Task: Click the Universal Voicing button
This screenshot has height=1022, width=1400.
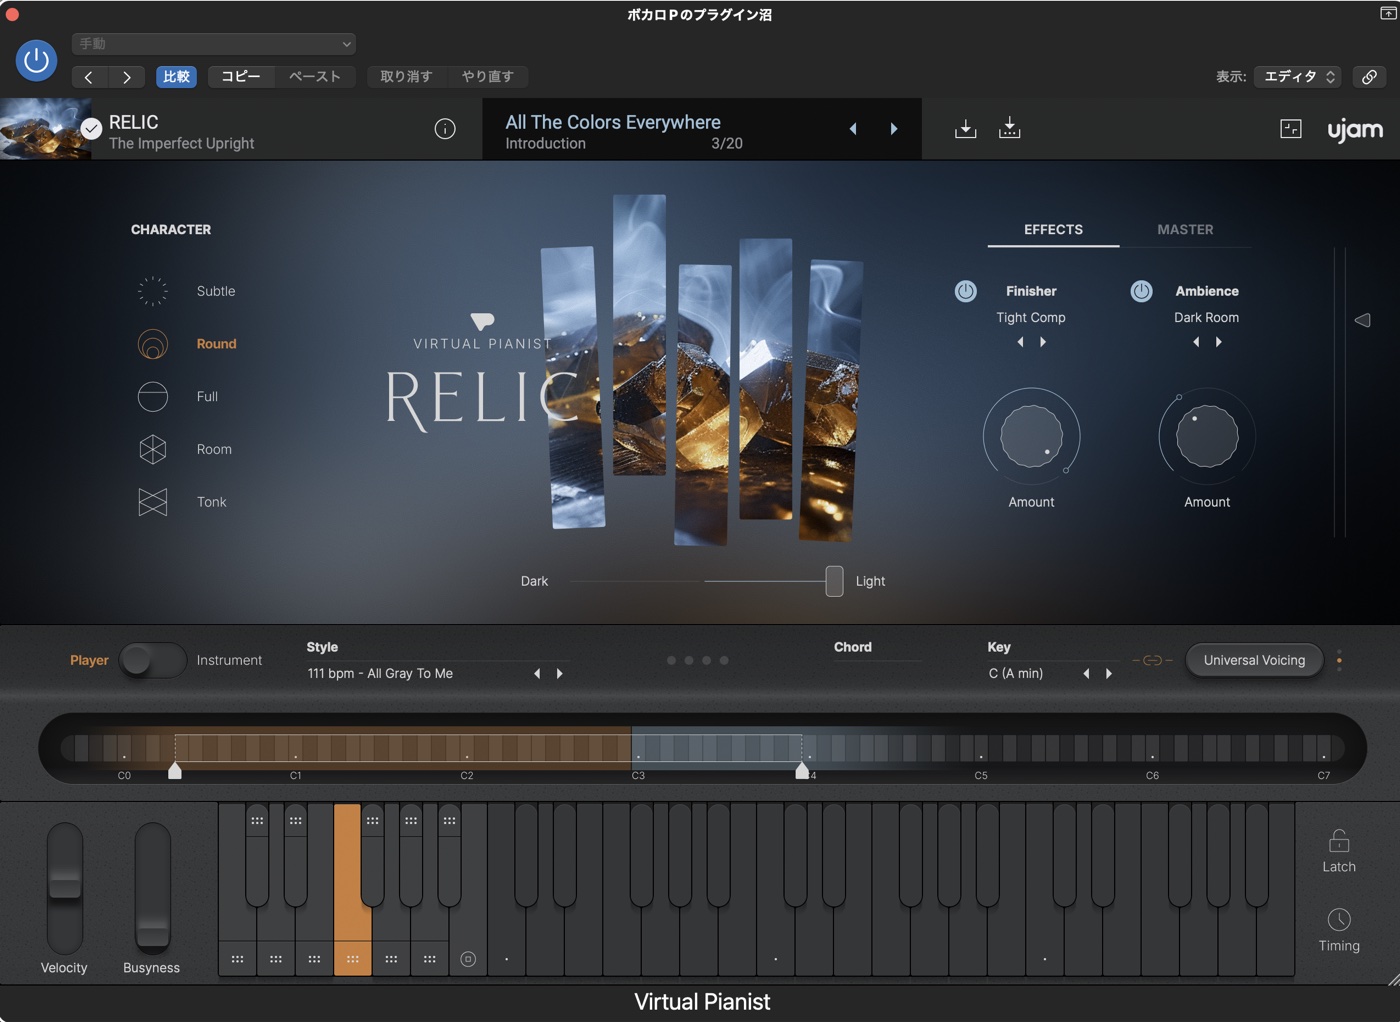Action: pyautogui.click(x=1254, y=660)
